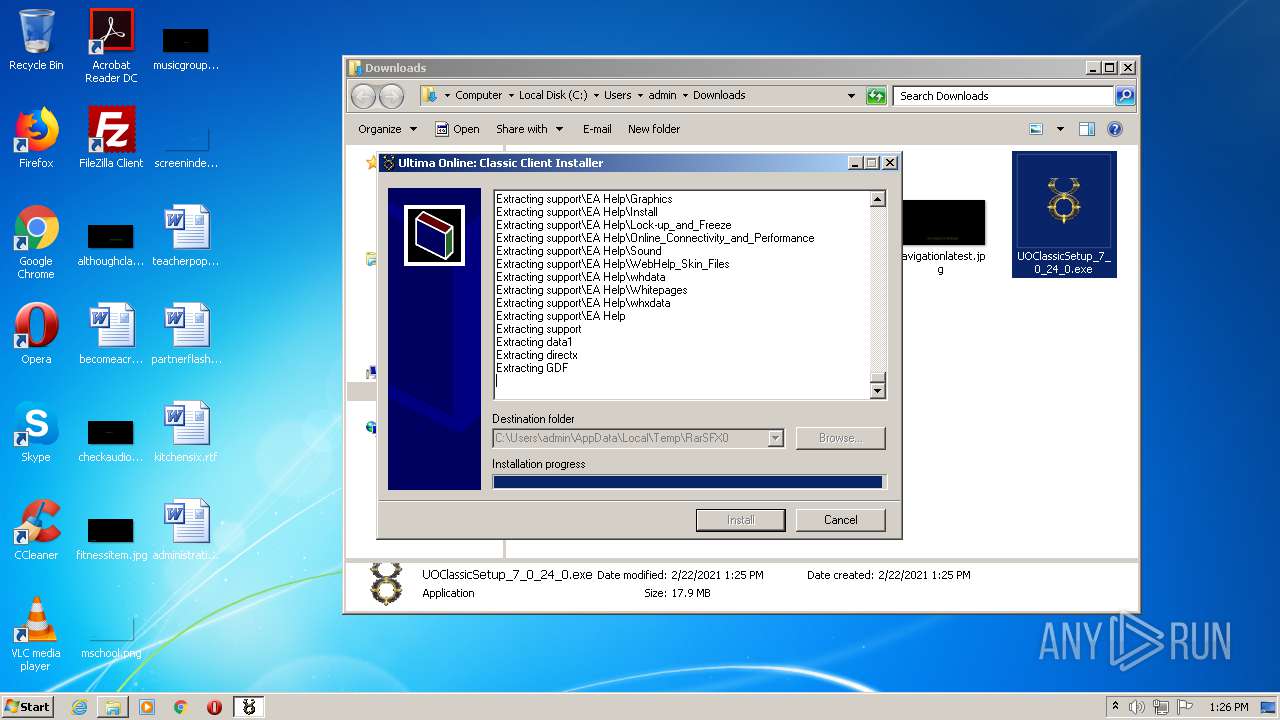Launch CCleaner desktop shortcut
Image resolution: width=1280 pixels, height=720 pixels.
36,530
